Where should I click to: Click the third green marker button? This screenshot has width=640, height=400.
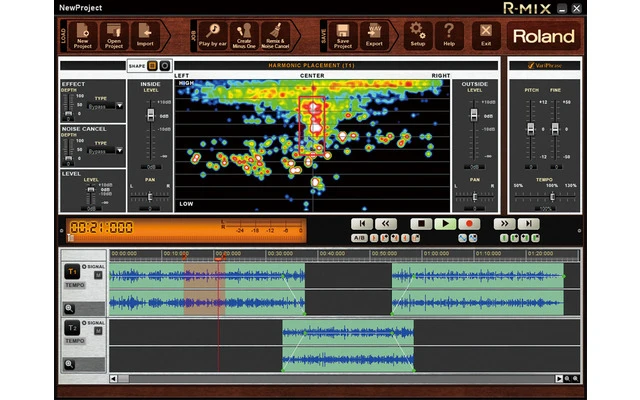525,238
